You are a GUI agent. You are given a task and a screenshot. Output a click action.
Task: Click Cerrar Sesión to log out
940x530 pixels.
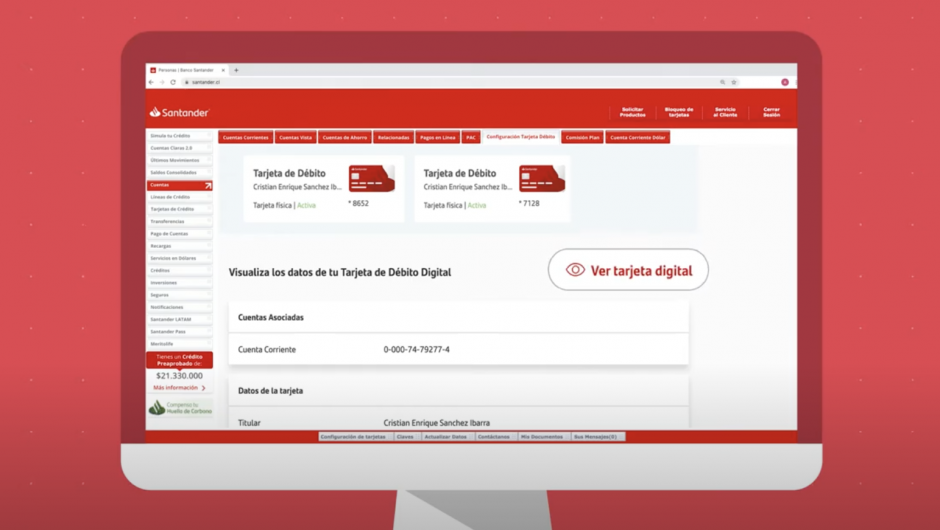pos(772,112)
